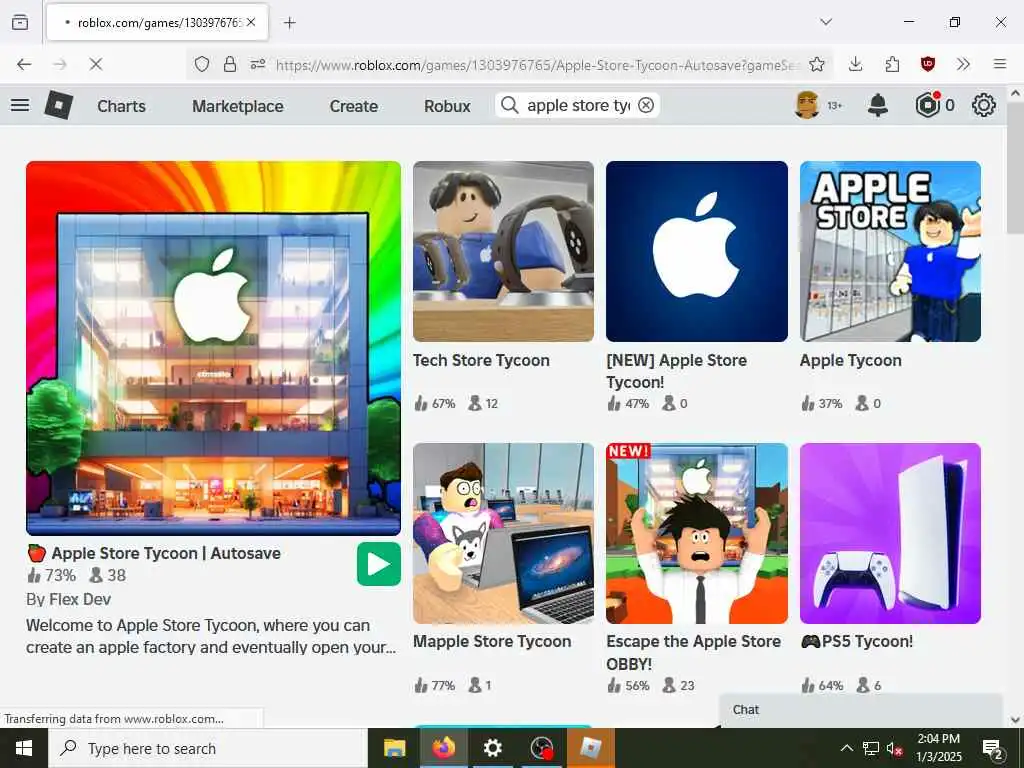Open the extensions puzzle icon
The width and height of the screenshot is (1024, 768).
pos(892,64)
